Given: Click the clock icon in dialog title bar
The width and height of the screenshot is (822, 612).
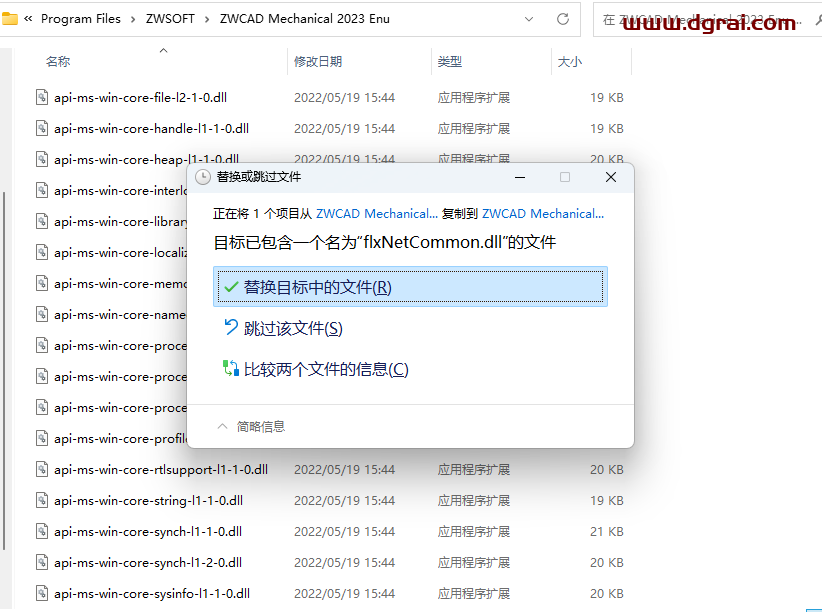Looking at the screenshot, I should pyautogui.click(x=202, y=177).
